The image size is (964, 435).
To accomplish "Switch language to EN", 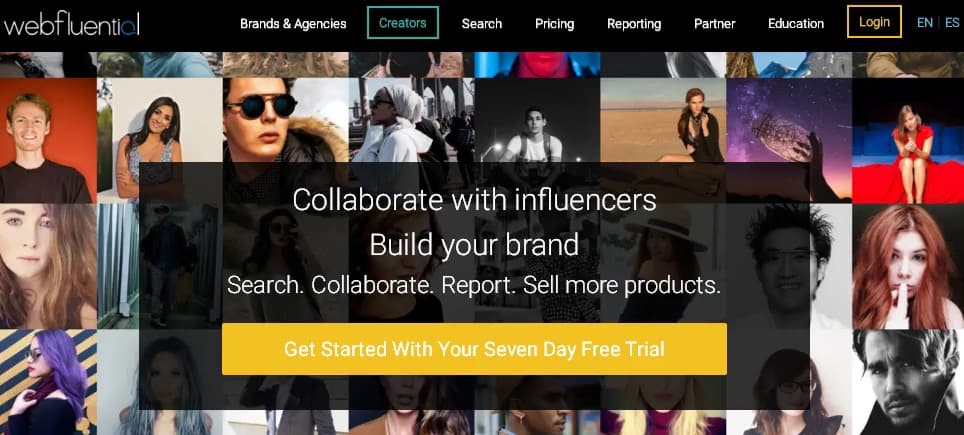I will tap(925, 23).
